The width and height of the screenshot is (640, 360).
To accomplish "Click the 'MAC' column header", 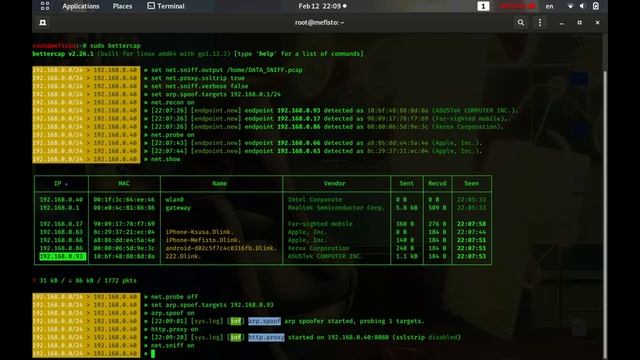I will pyautogui.click(x=124, y=184).
